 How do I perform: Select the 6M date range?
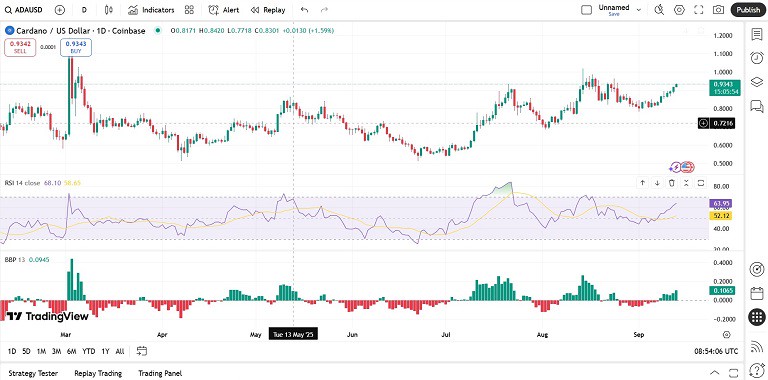click(72, 351)
